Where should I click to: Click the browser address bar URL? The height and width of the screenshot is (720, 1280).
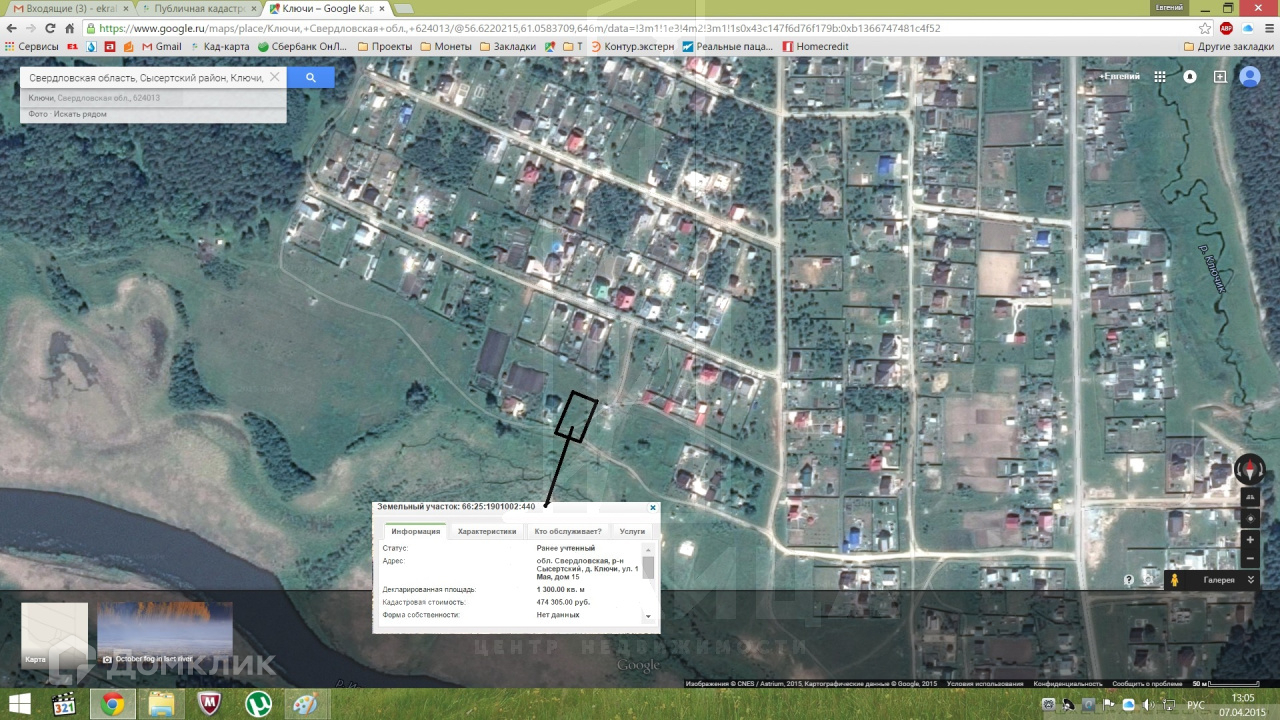point(640,28)
